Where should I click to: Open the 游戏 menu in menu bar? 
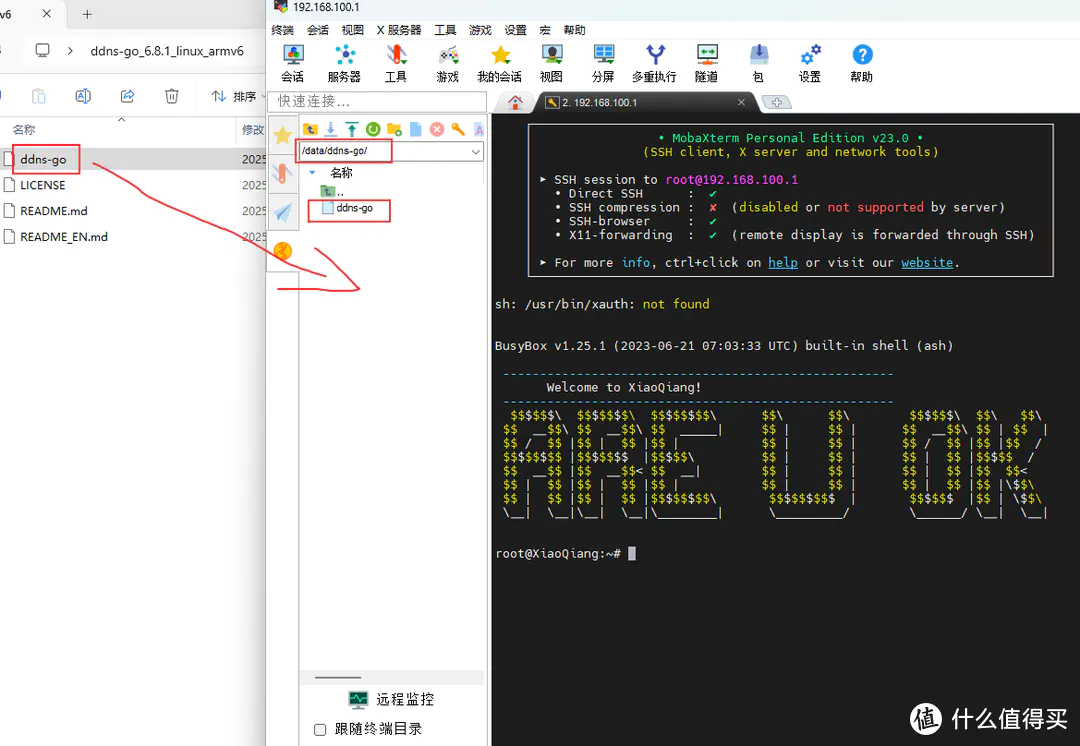point(480,30)
